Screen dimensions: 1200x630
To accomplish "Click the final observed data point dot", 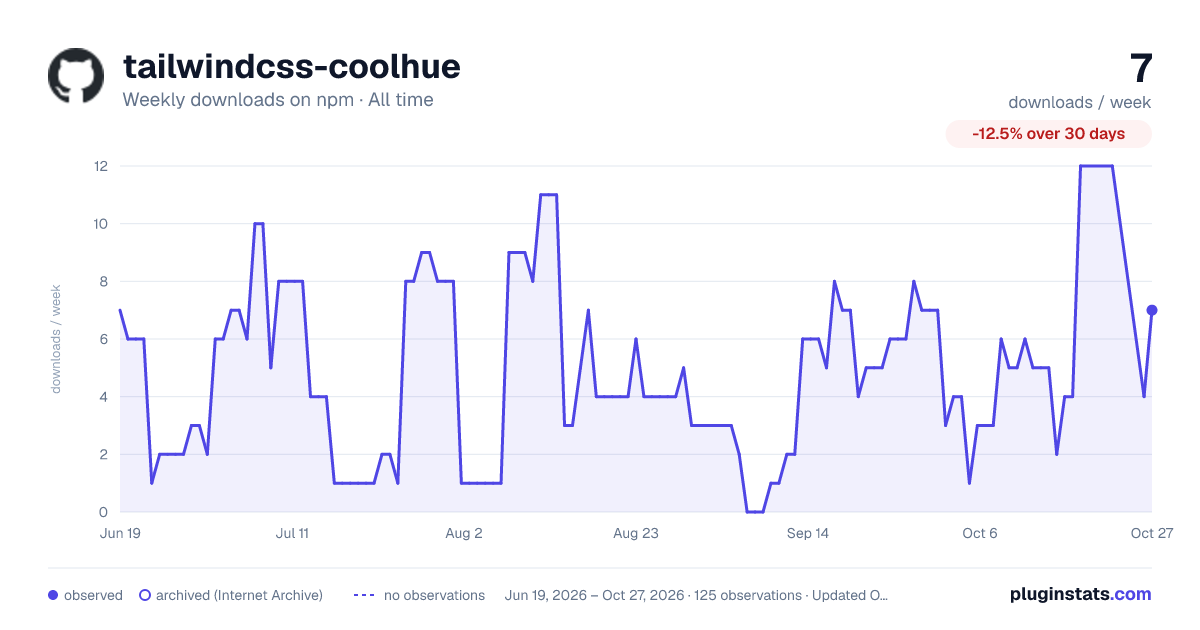I will (1152, 310).
